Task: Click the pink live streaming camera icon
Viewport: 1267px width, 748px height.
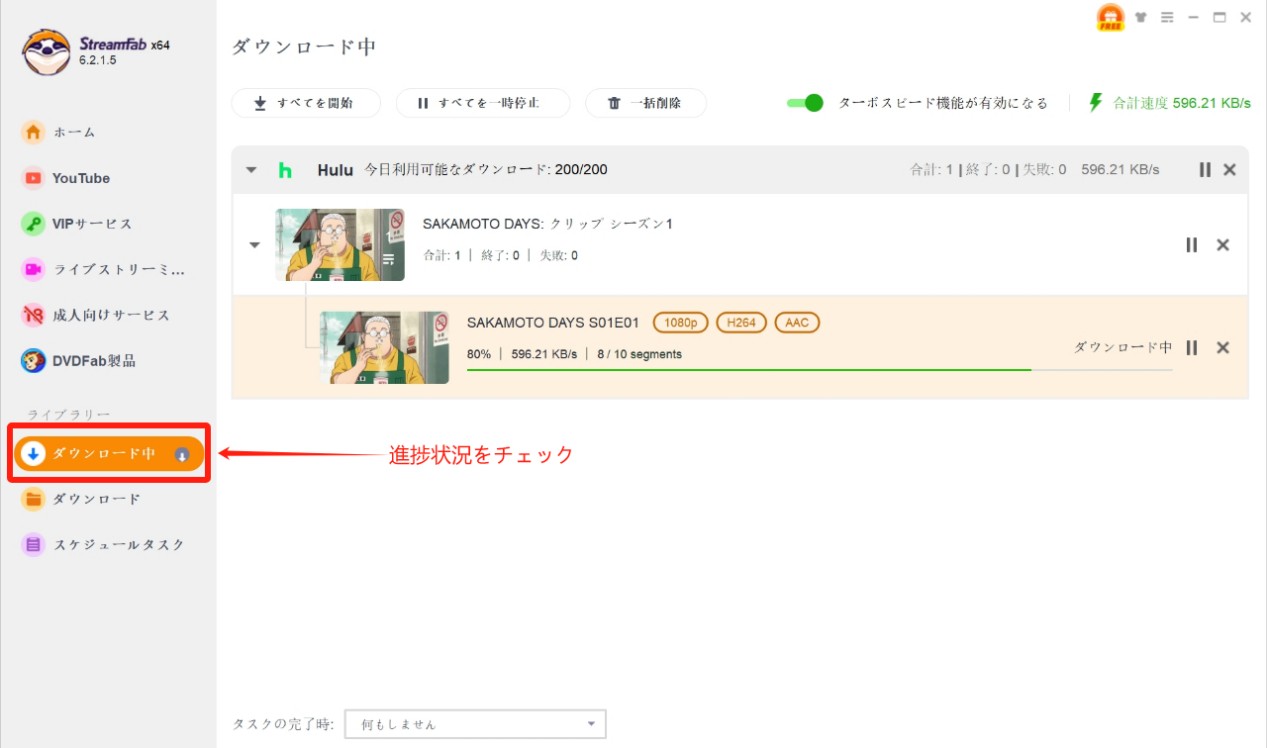Action: pyautogui.click(x=33, y=269)
